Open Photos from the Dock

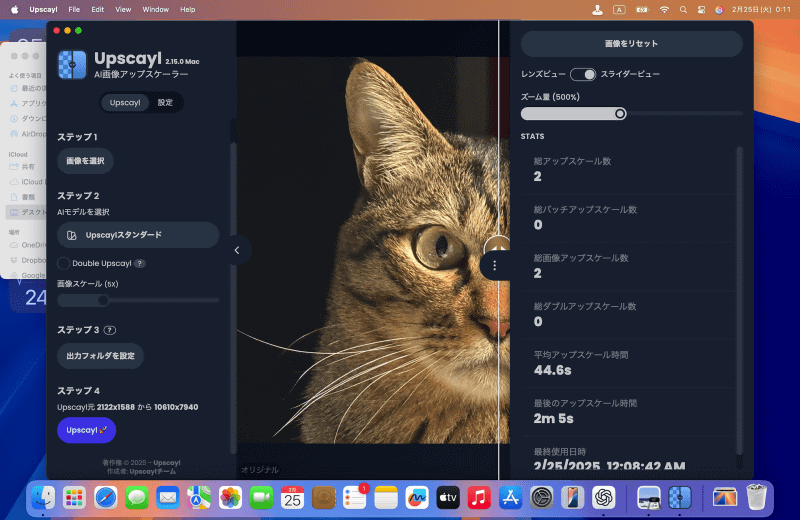(x=230, y=498)
